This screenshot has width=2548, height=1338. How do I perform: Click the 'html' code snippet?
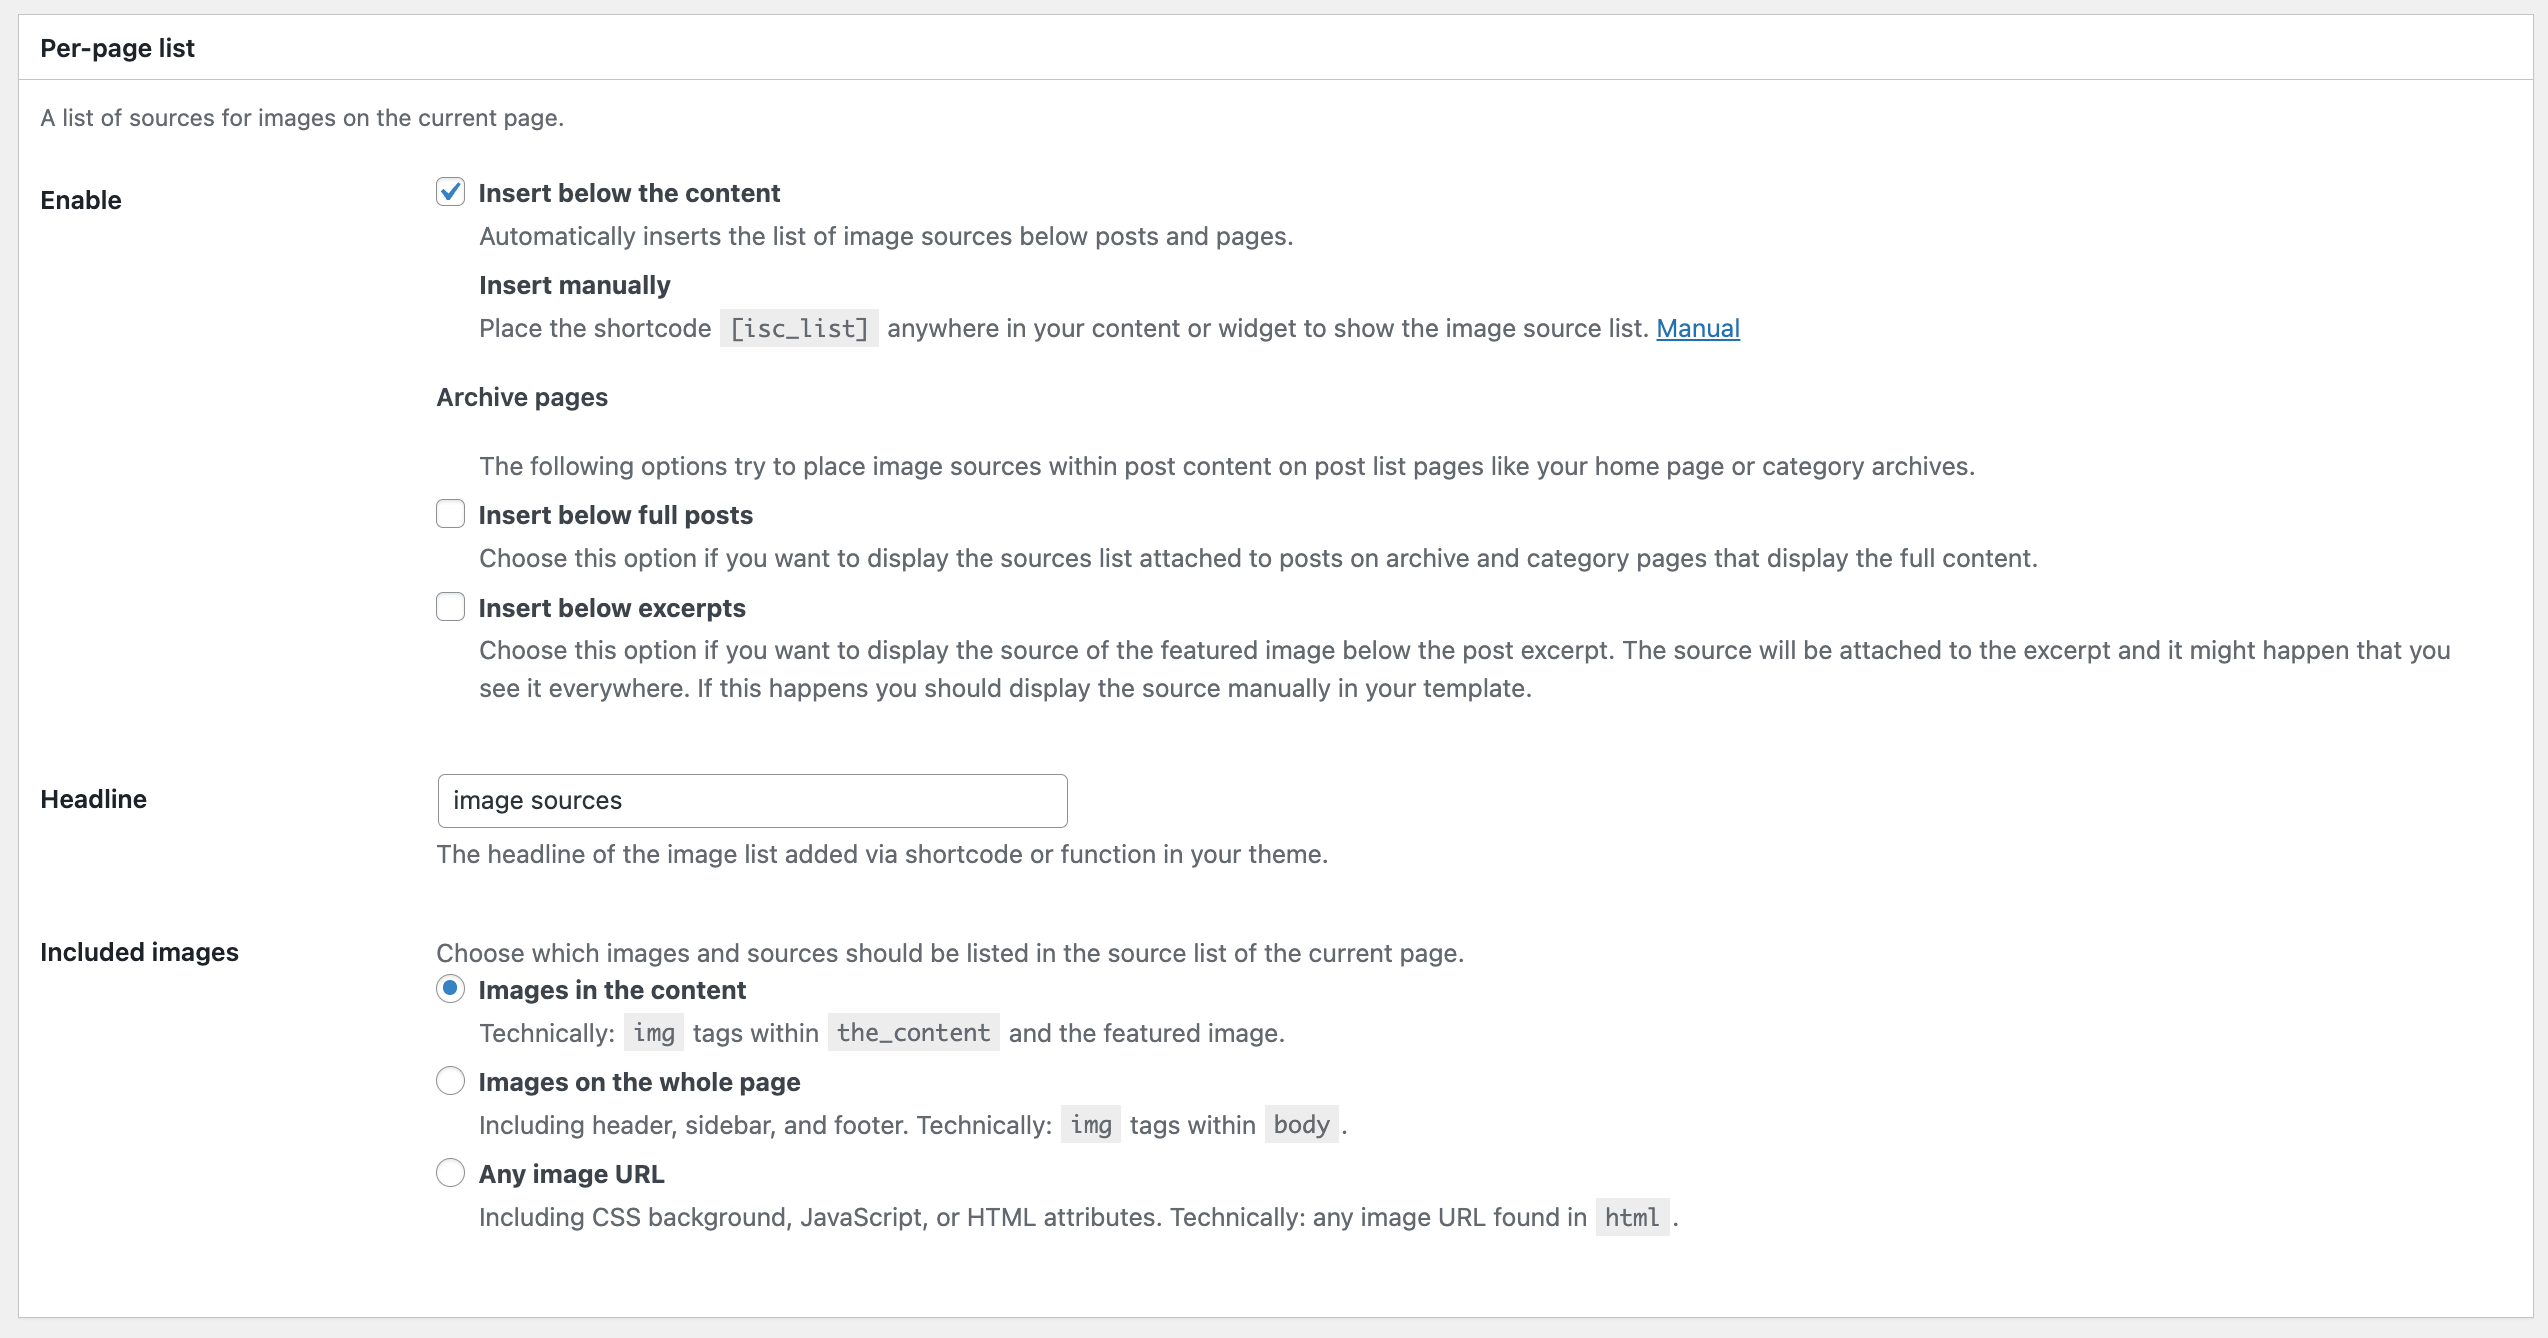1631,1217
